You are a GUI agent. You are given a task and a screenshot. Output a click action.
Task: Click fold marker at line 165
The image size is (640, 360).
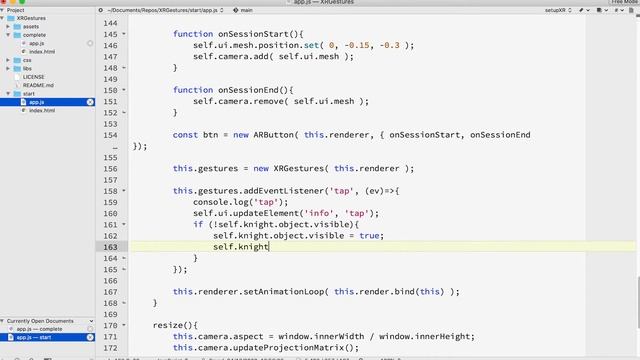(x=124, y=269)
